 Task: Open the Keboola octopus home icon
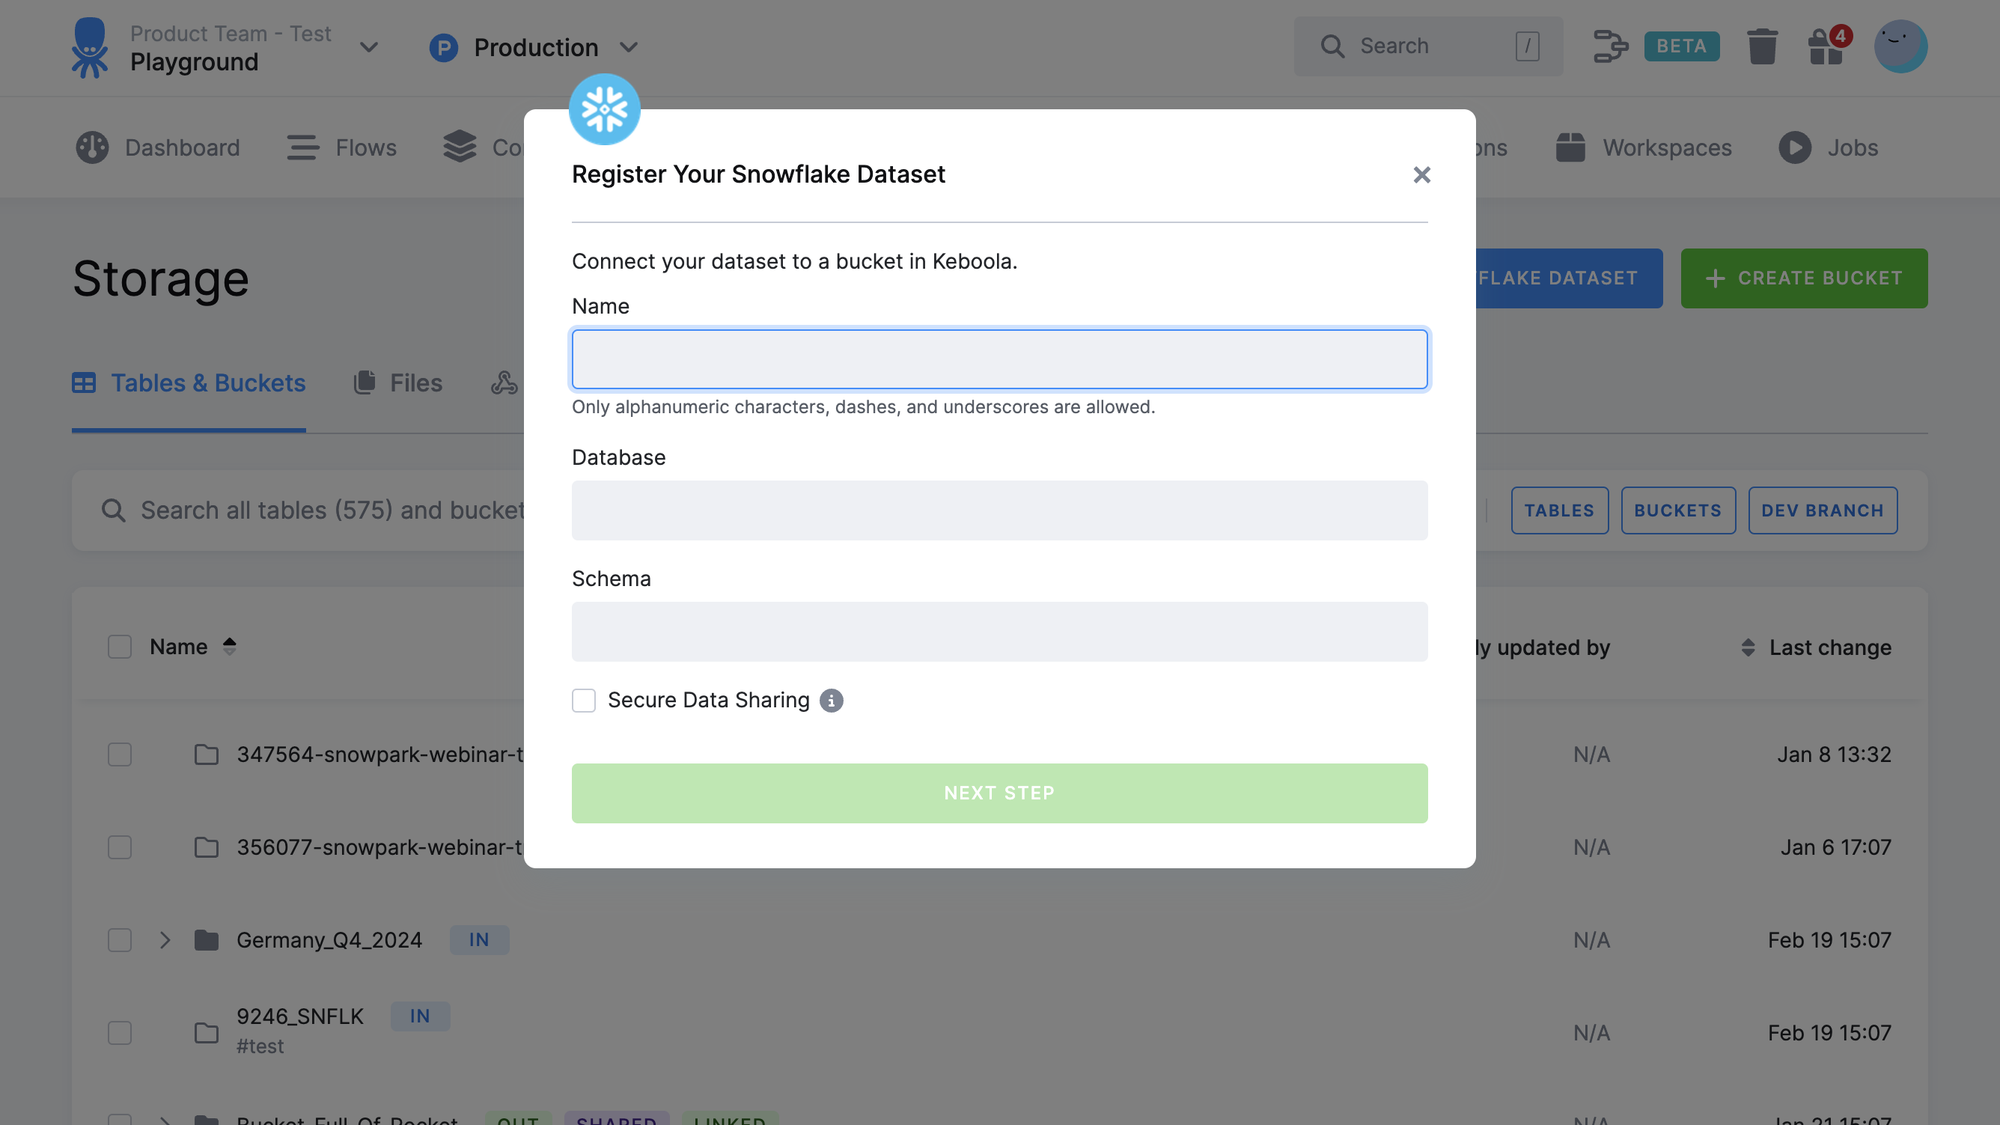pos(91,46)
